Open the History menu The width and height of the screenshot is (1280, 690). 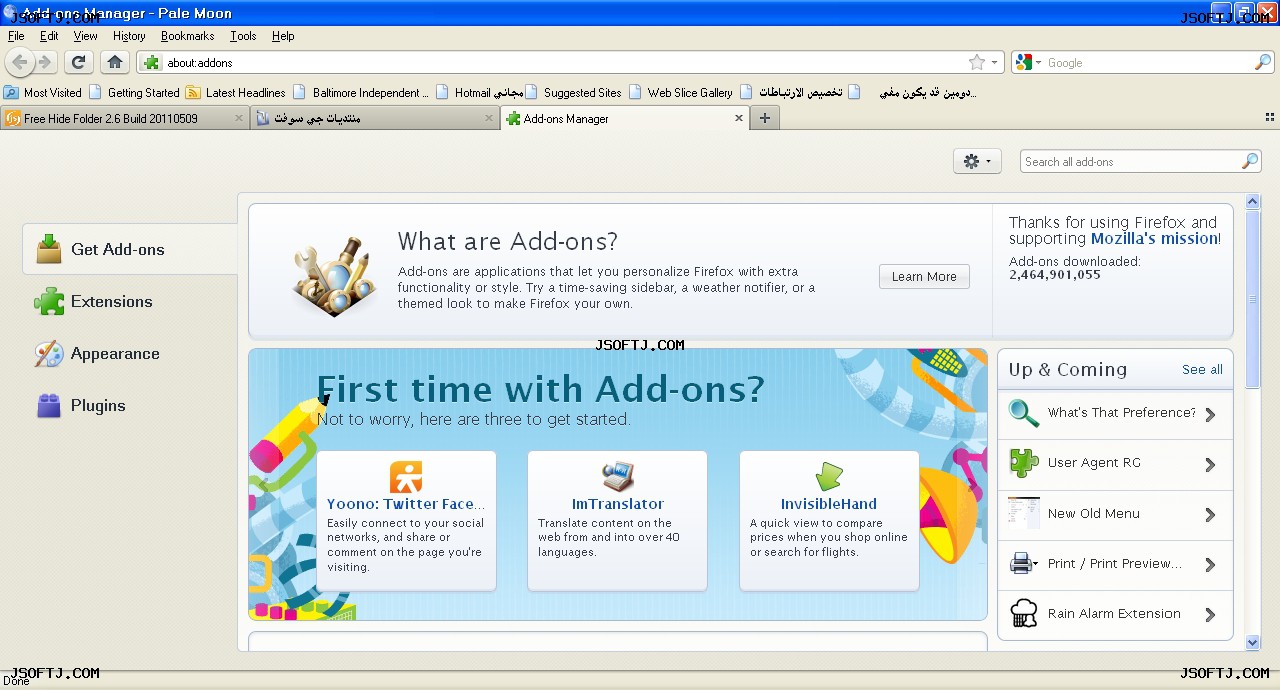click(x=129, y=36)
